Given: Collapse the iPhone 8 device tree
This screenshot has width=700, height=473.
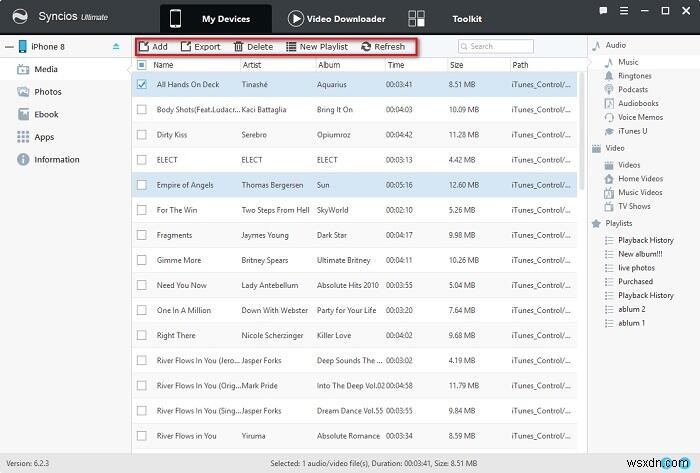Looking at the screenshot, I should click(x=9, y=46).
